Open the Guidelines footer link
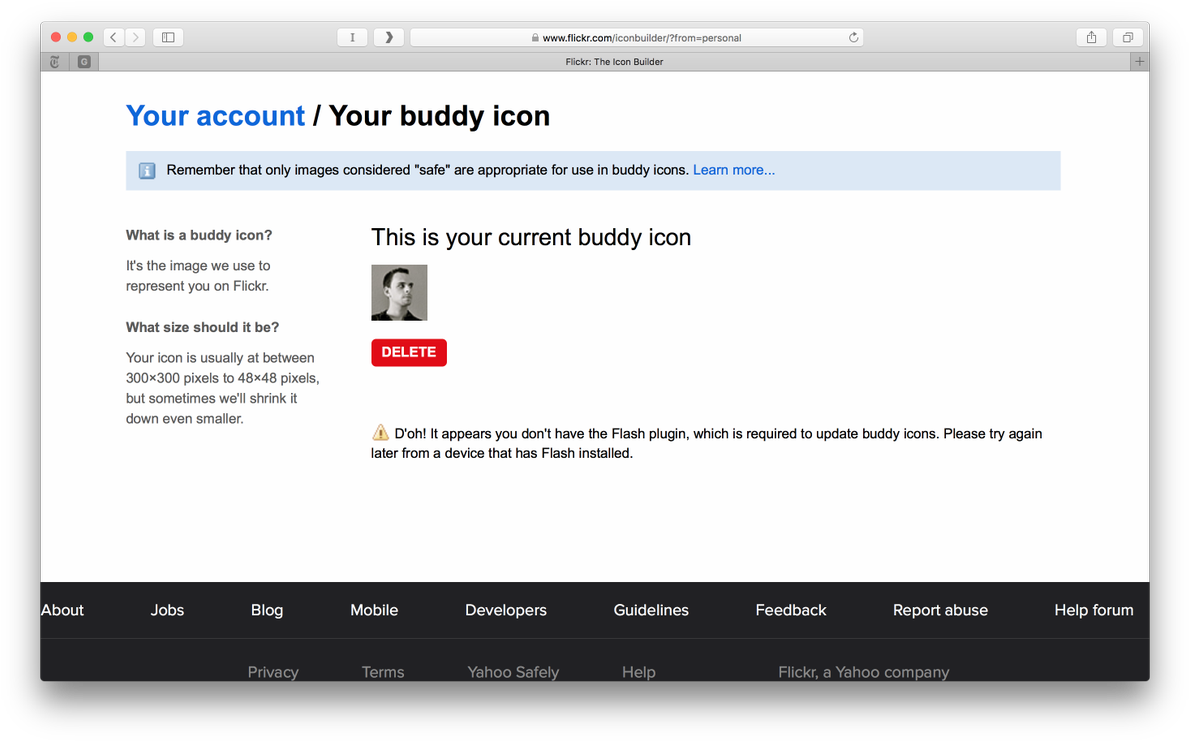This screenshot has height=741, width=1189. 651,610
